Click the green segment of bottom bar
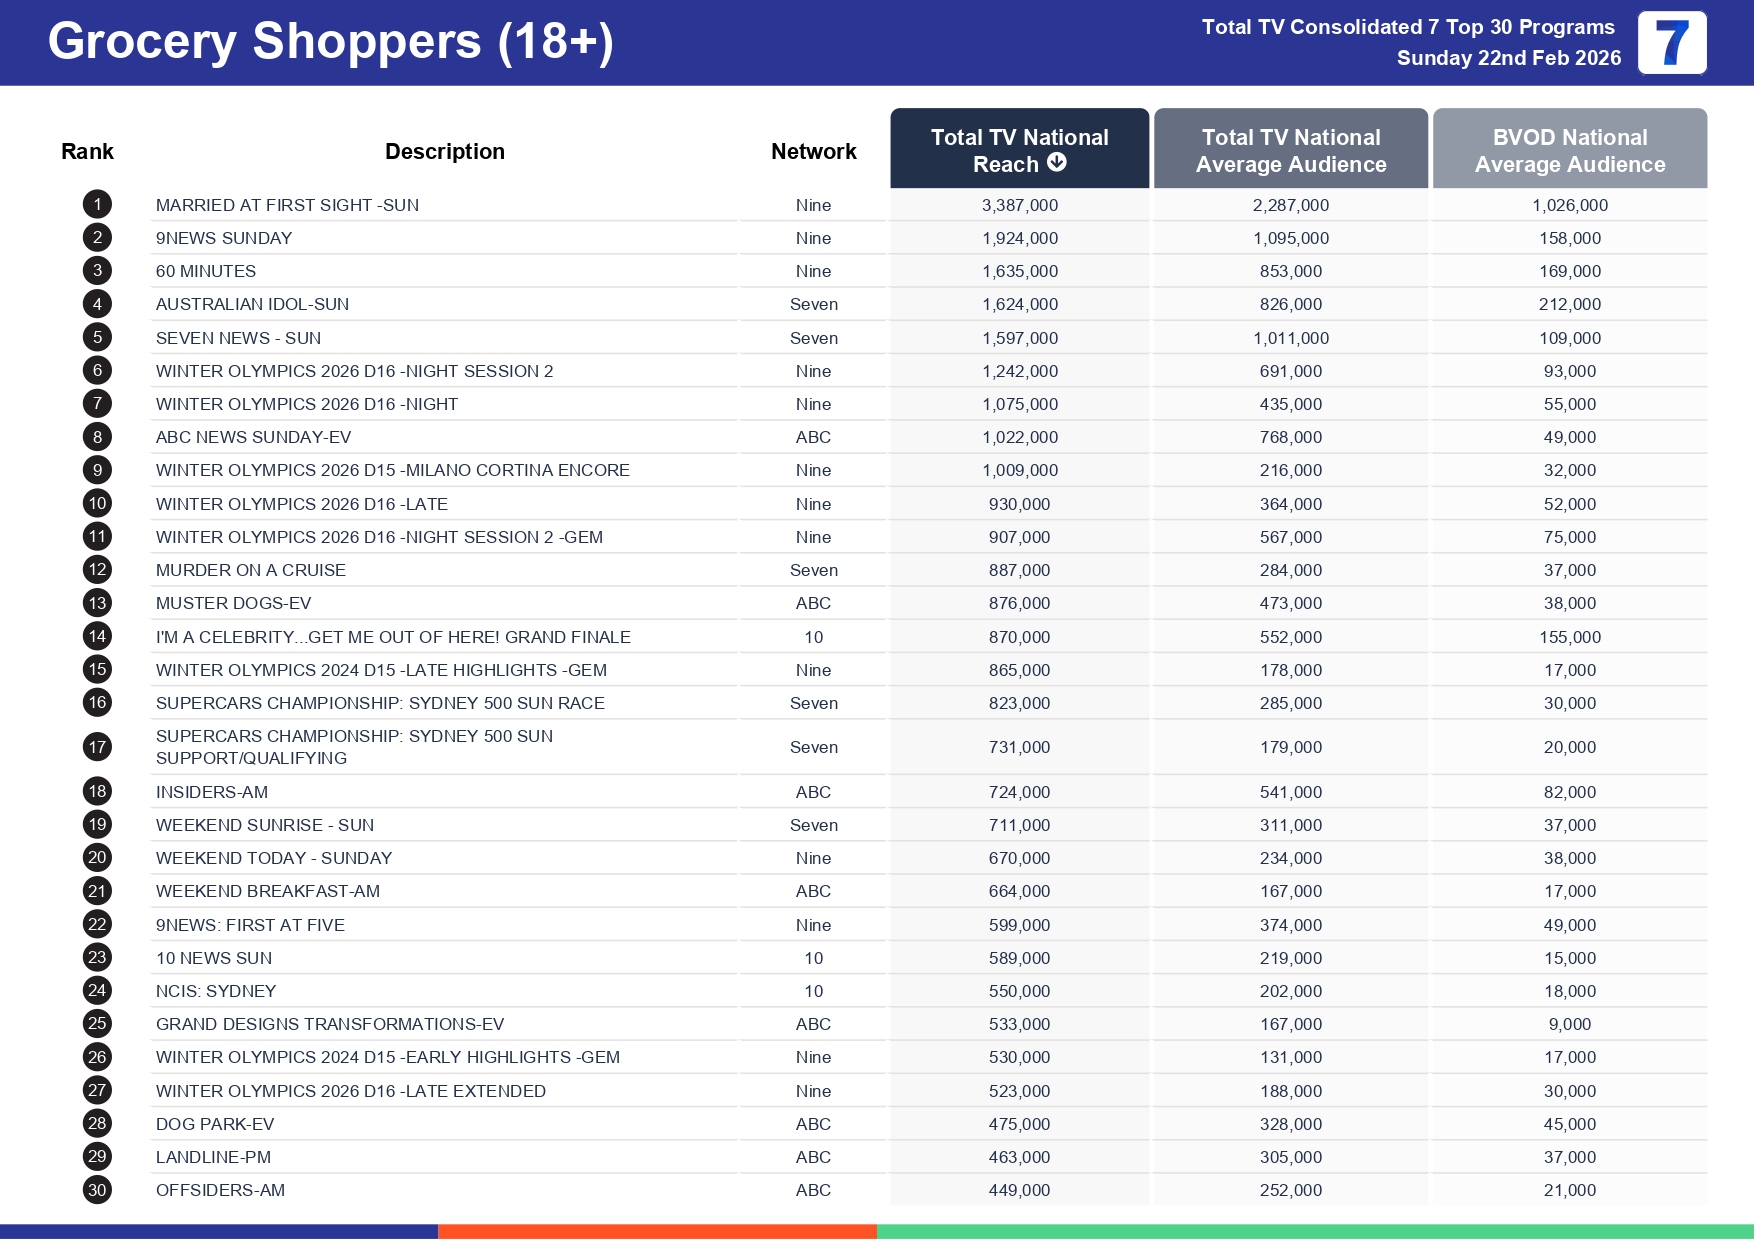The width and height of the screenshot is (1754, 1241). [1314, 1231]
